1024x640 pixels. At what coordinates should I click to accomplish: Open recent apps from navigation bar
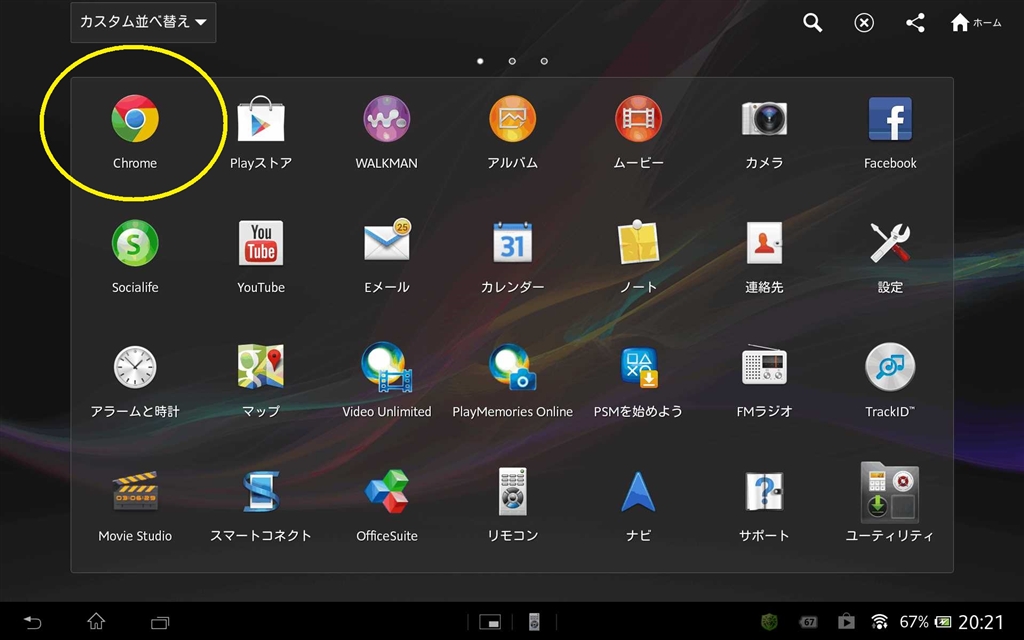(160, 622)
